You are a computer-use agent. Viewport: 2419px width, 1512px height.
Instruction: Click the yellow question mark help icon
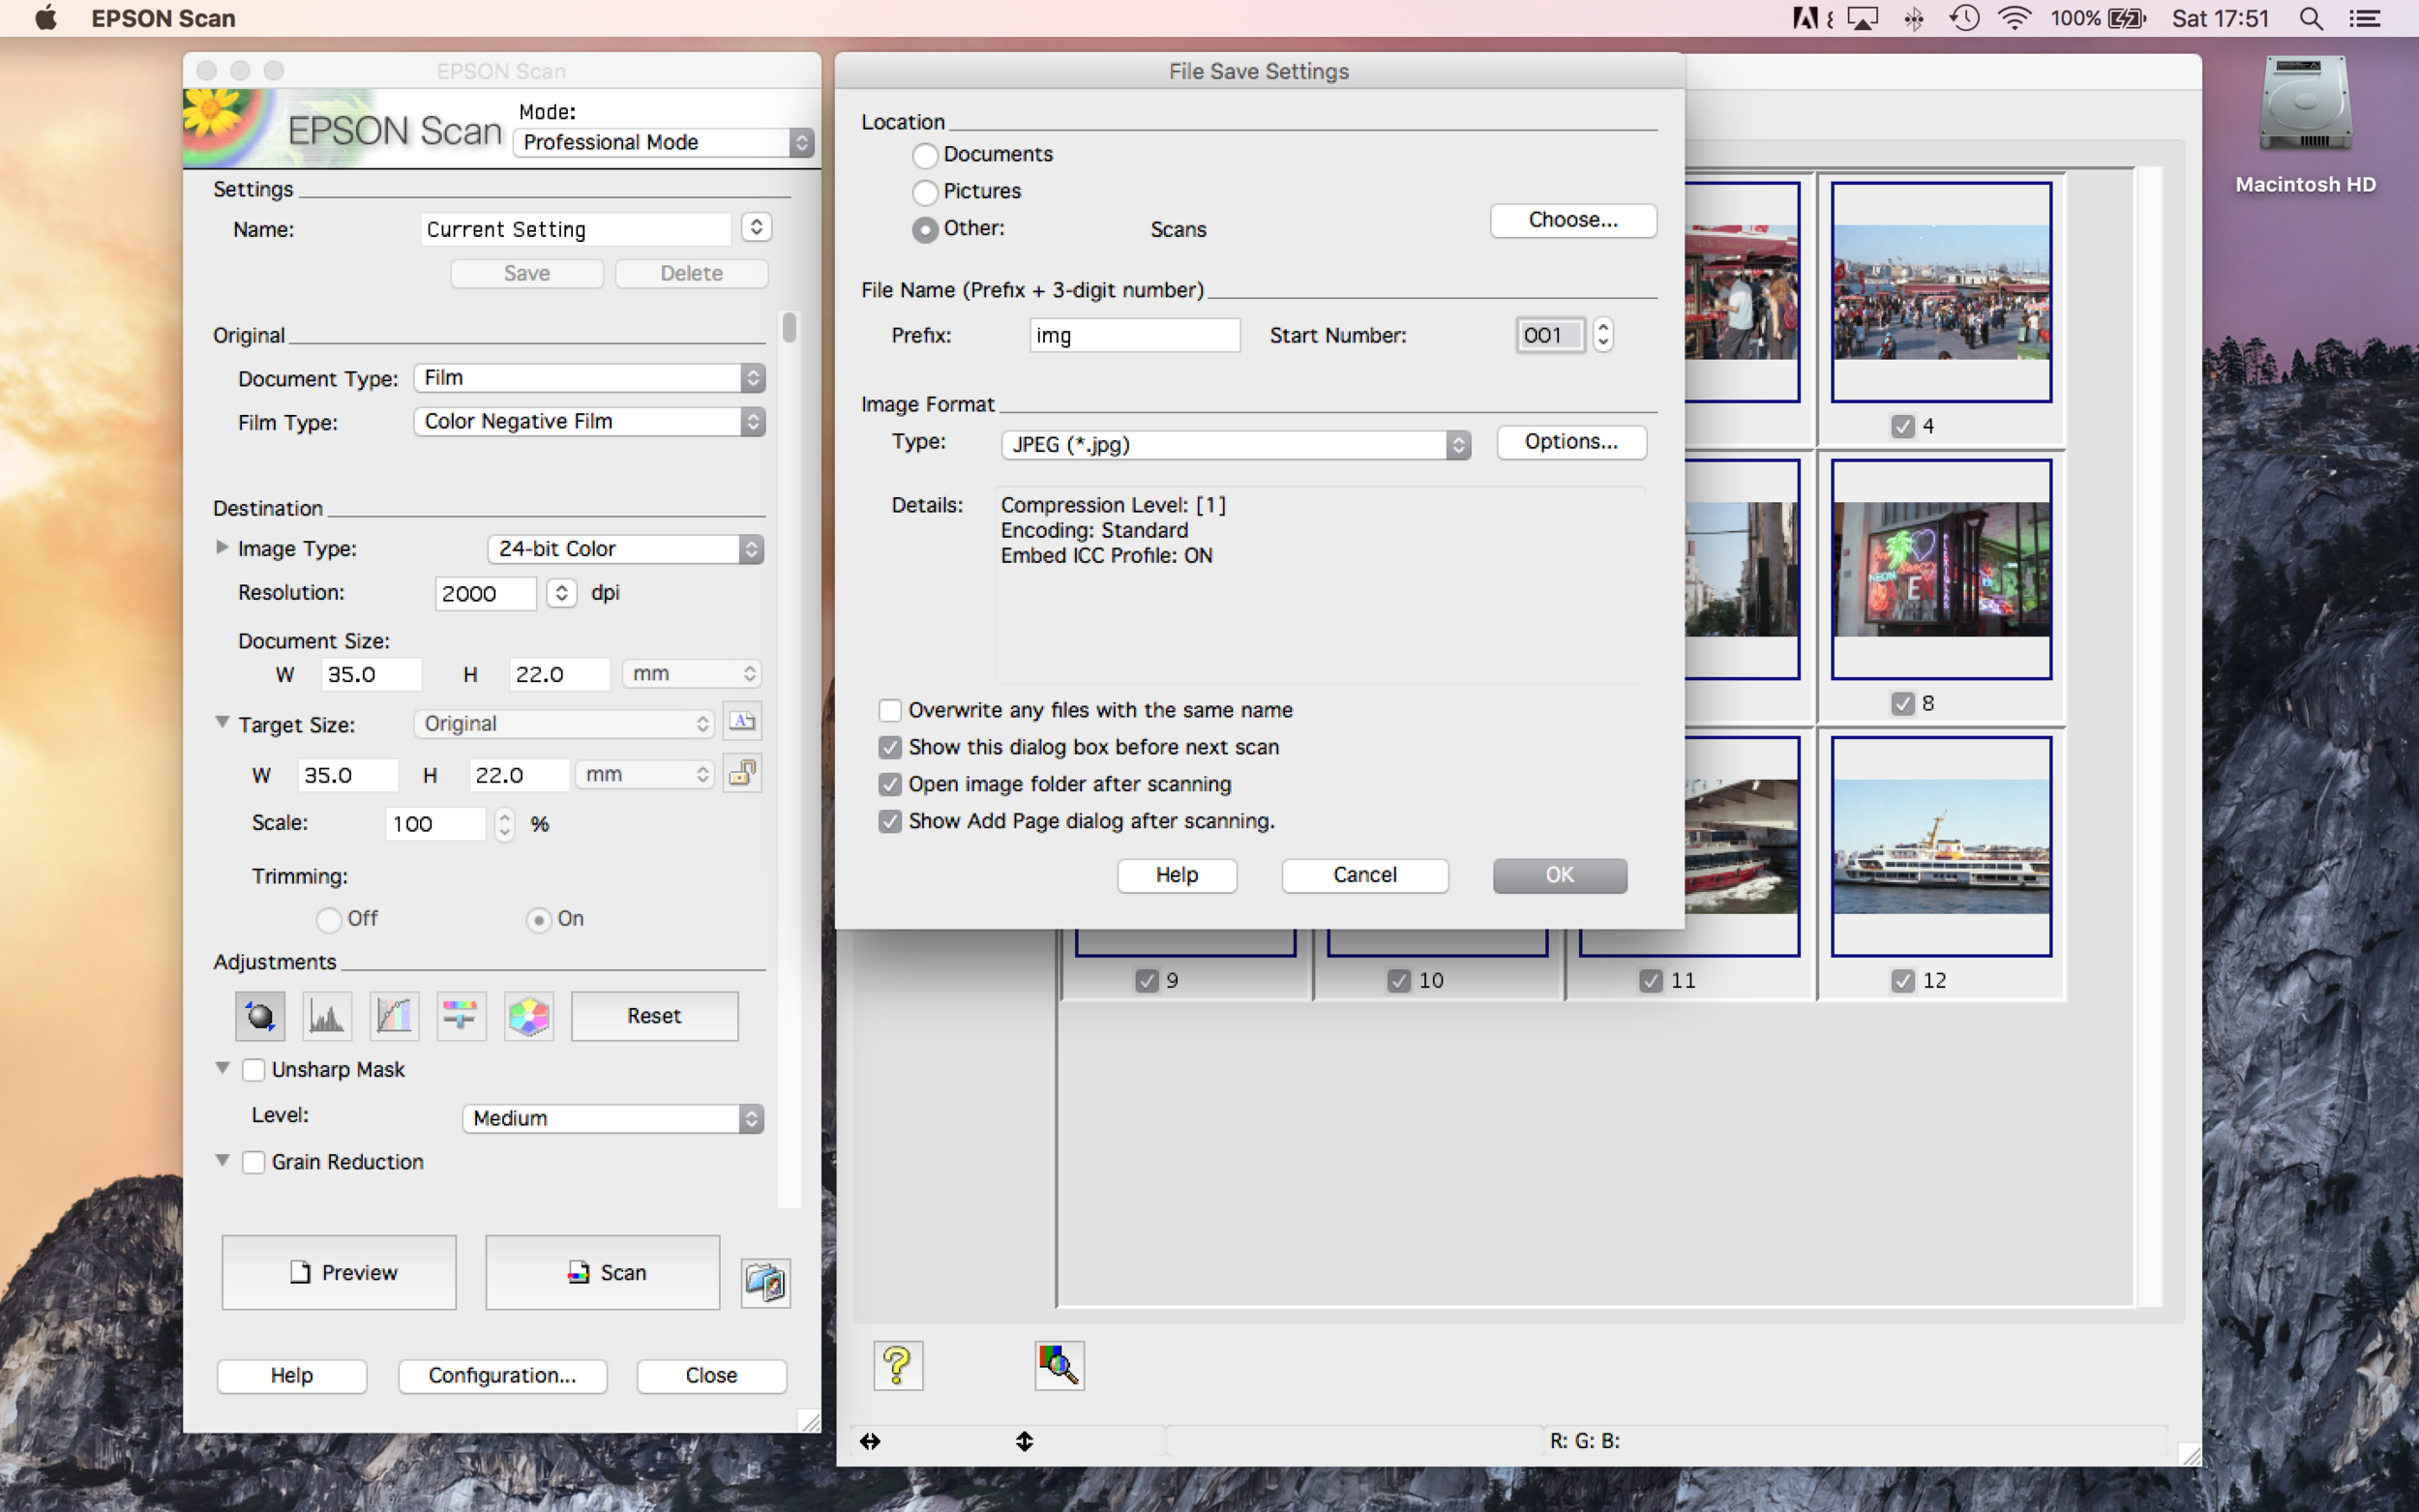coord(897,1365)
